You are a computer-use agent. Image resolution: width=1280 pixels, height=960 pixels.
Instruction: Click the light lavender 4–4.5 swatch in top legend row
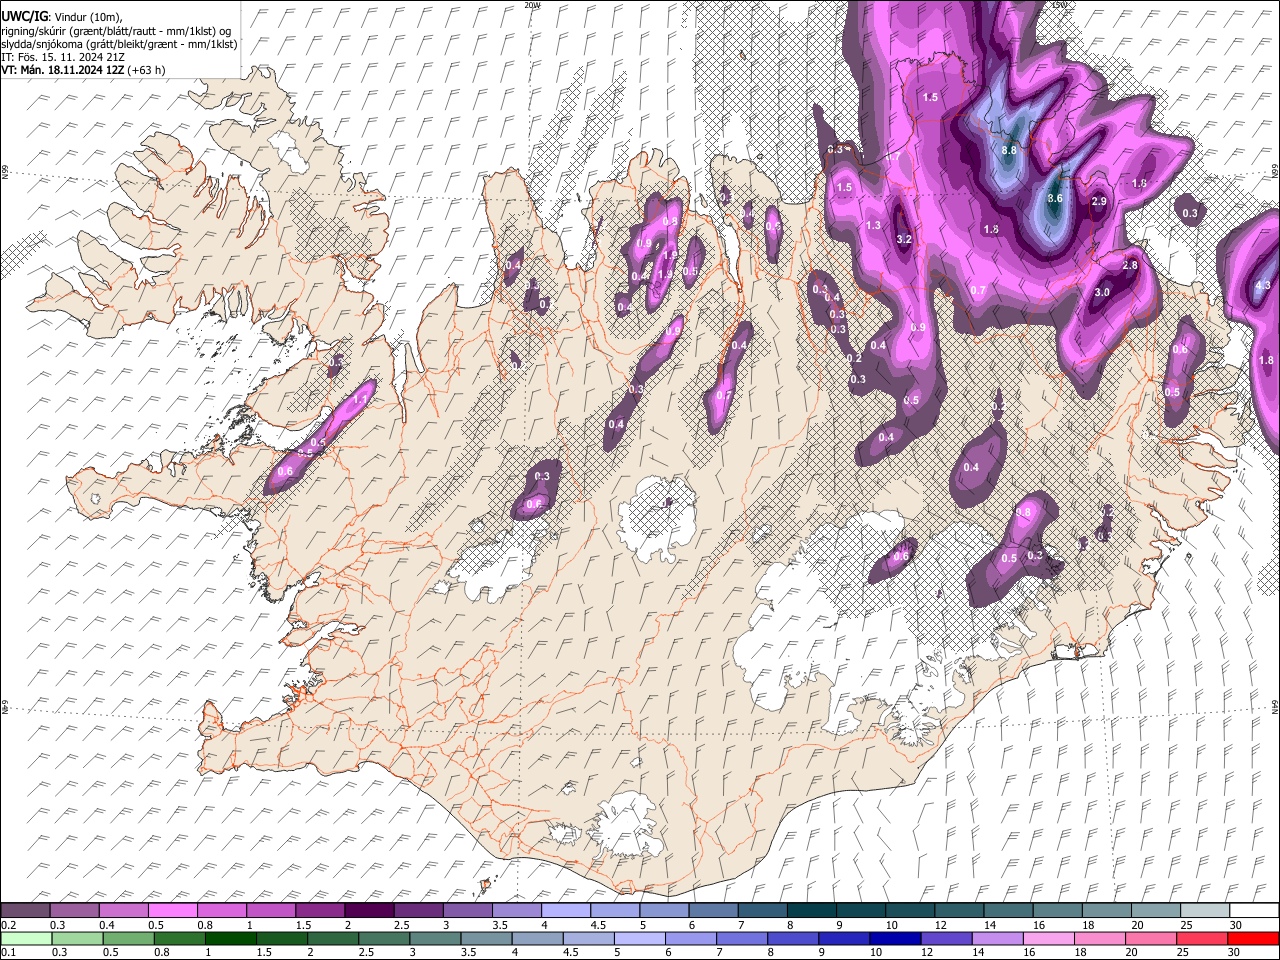(566, 911)
